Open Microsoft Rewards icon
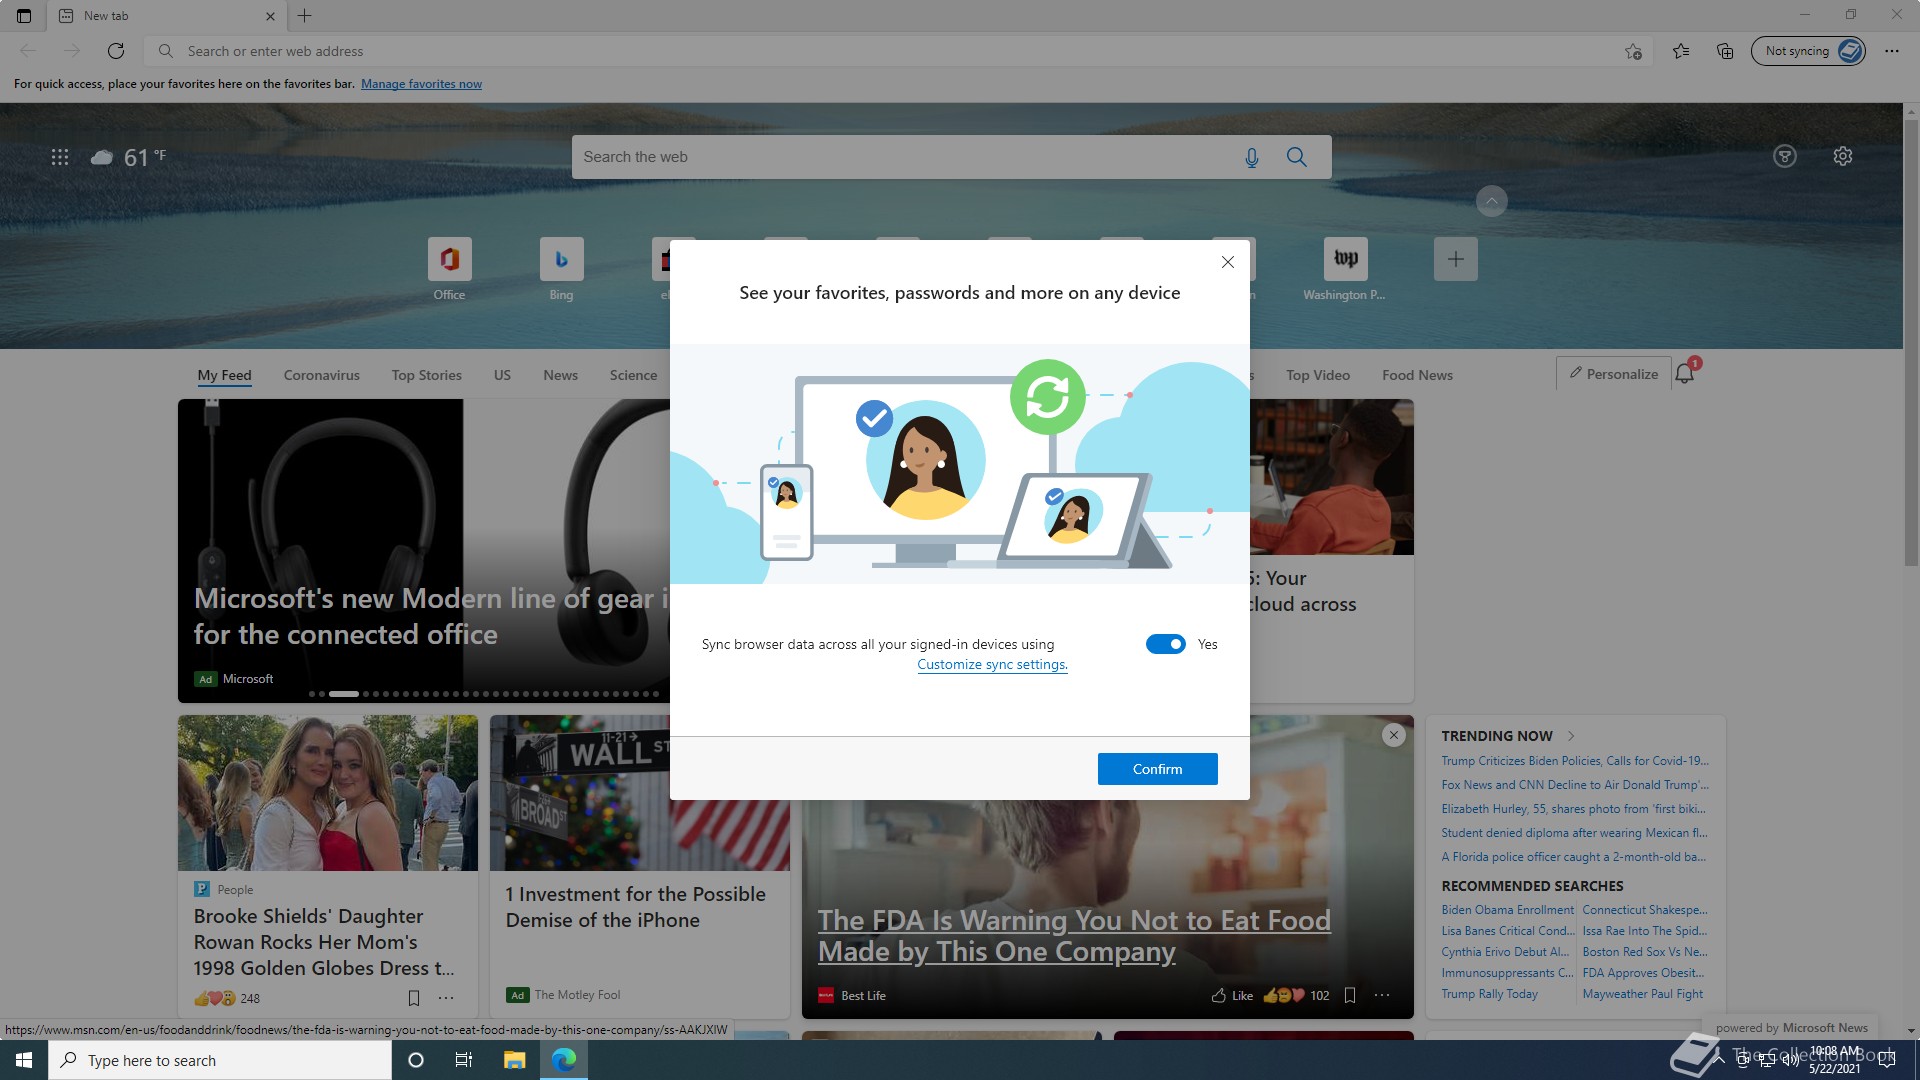Screen dimensions: 1920x1080 (x=1785, y=156)
